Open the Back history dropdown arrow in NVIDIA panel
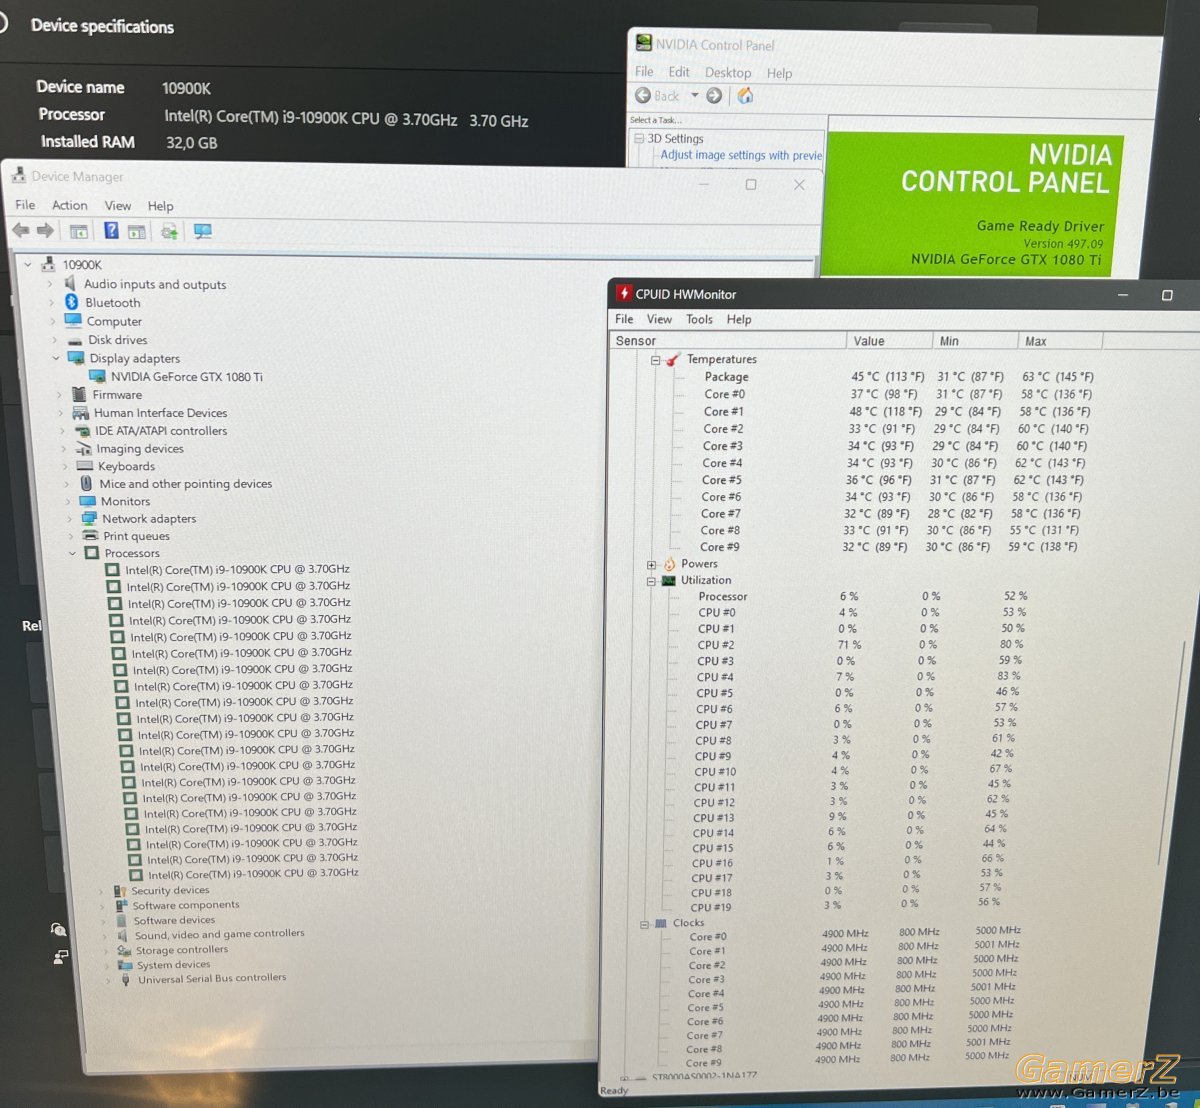The width and height of the screenshot is (1200, 1108). click(x=695, y=96)
